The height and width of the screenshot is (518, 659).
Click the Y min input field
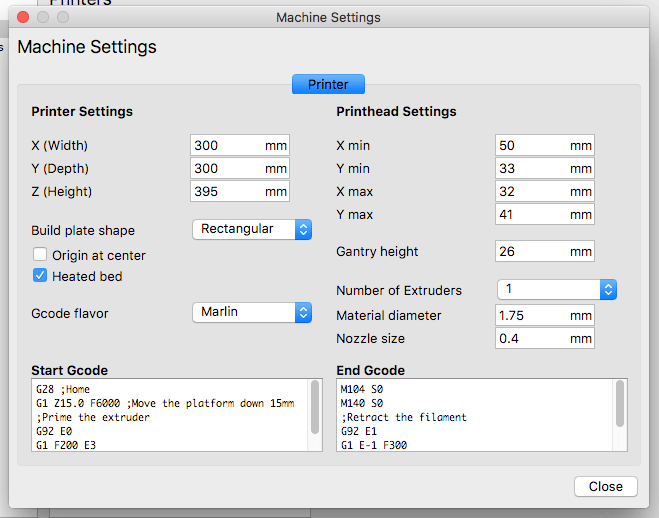545,168
